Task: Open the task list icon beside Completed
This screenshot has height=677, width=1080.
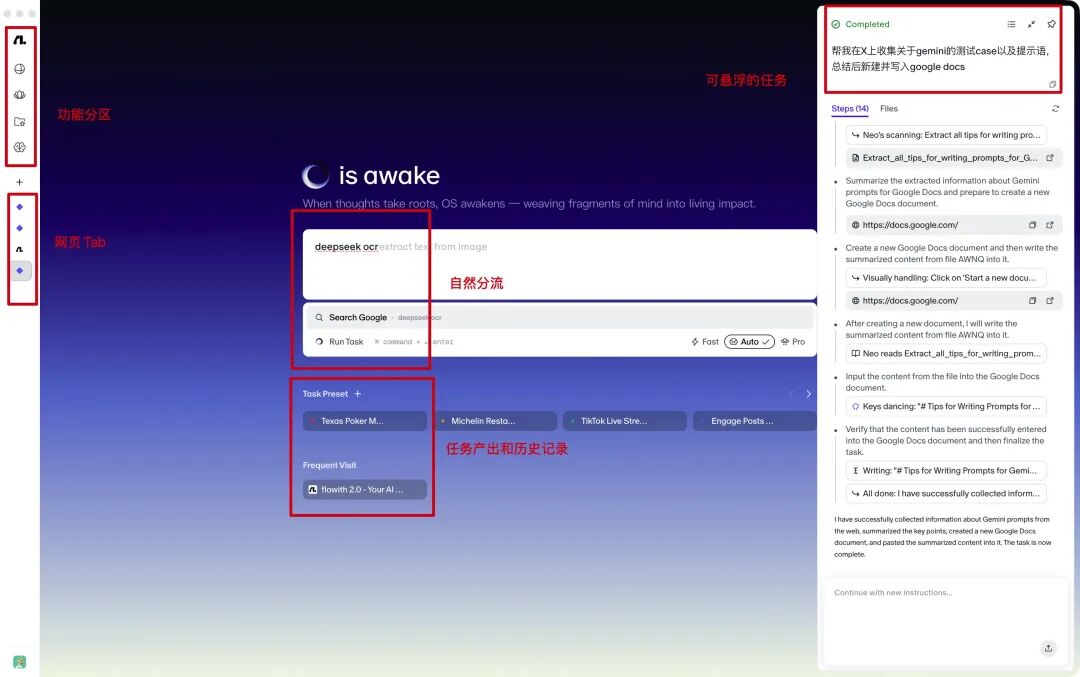Action: tap(1011, 24)
